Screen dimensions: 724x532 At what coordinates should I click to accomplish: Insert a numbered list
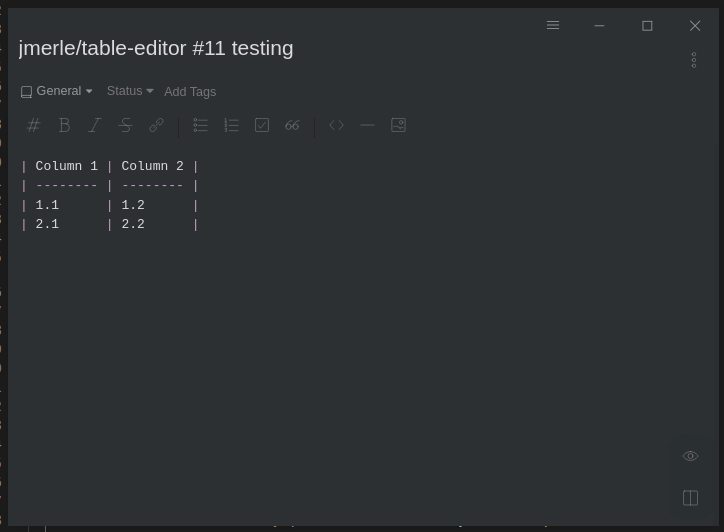(x=231, y=125)
